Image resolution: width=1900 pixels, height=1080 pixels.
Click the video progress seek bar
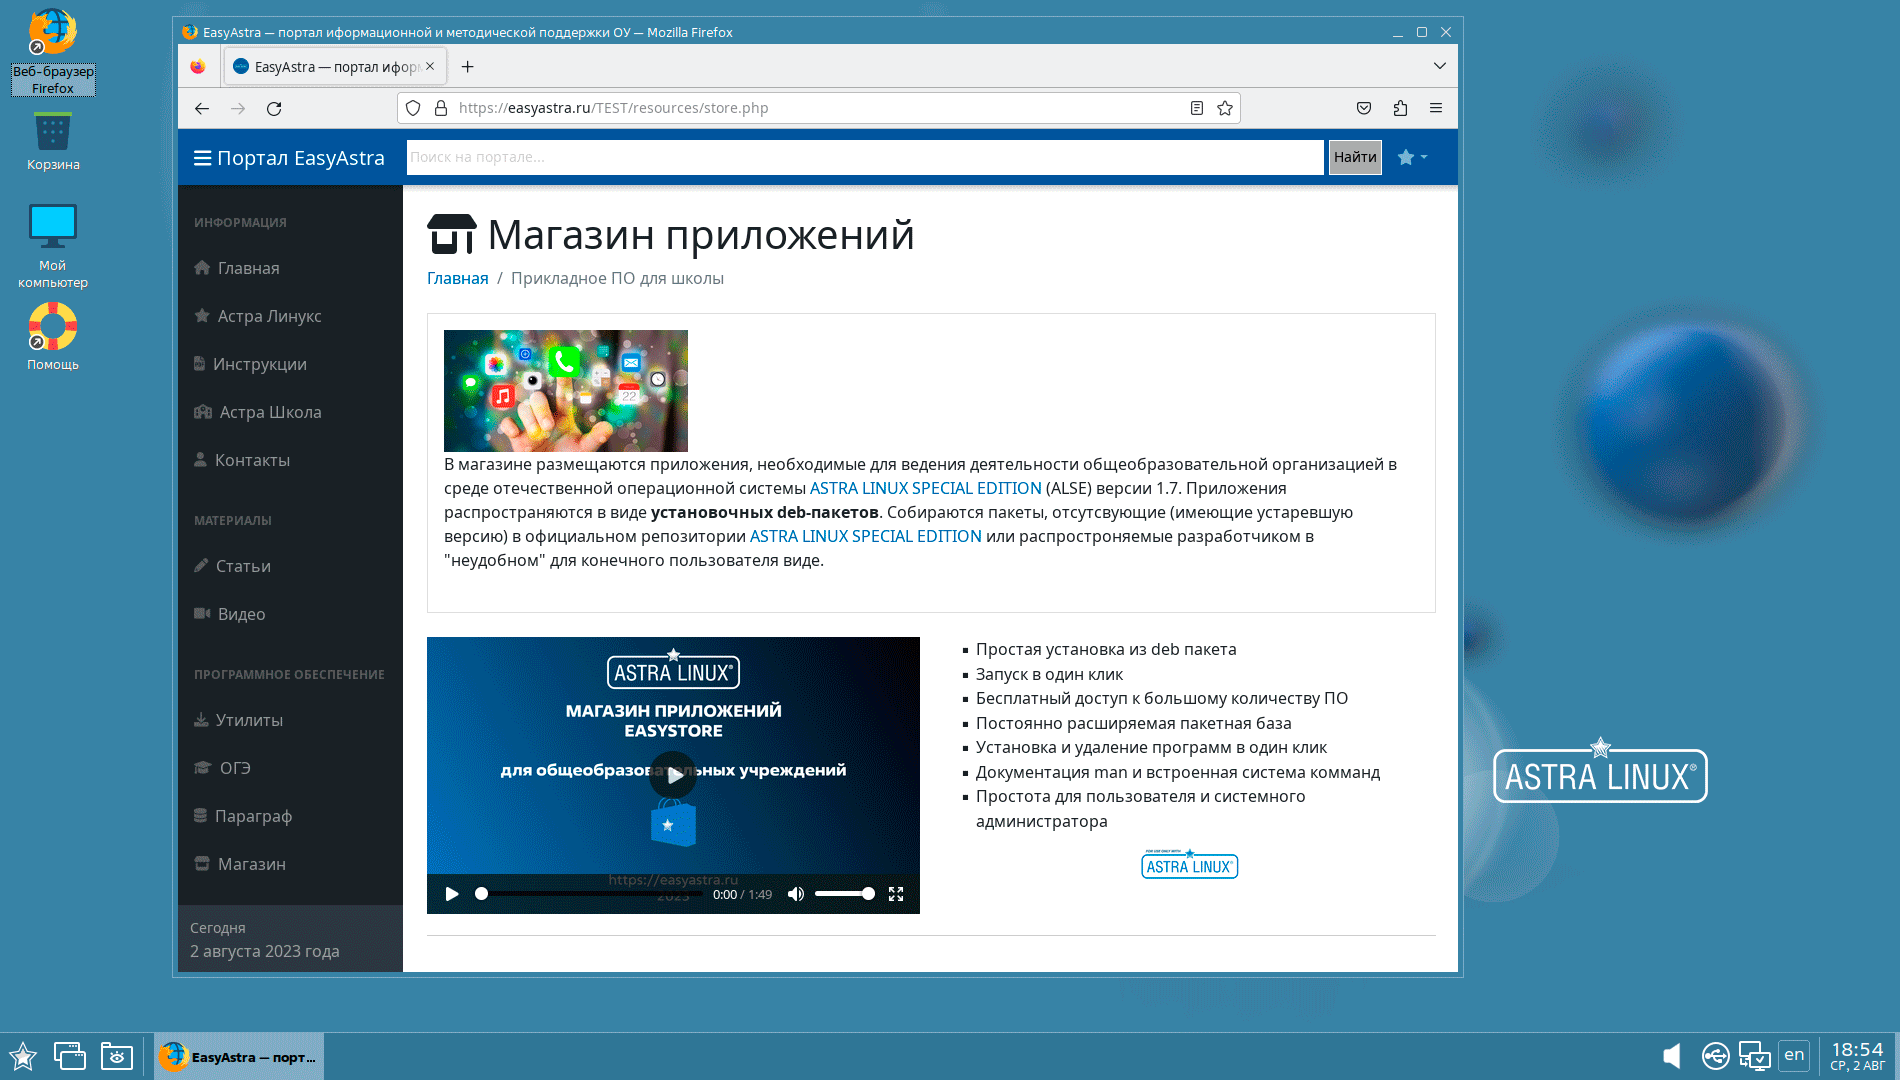point(590,894)
